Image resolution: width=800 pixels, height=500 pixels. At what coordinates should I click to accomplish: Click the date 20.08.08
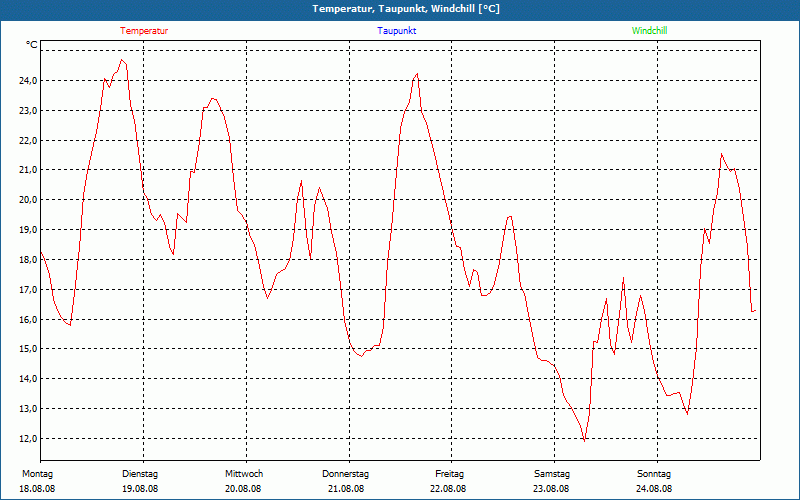click(x=243, y=489)
